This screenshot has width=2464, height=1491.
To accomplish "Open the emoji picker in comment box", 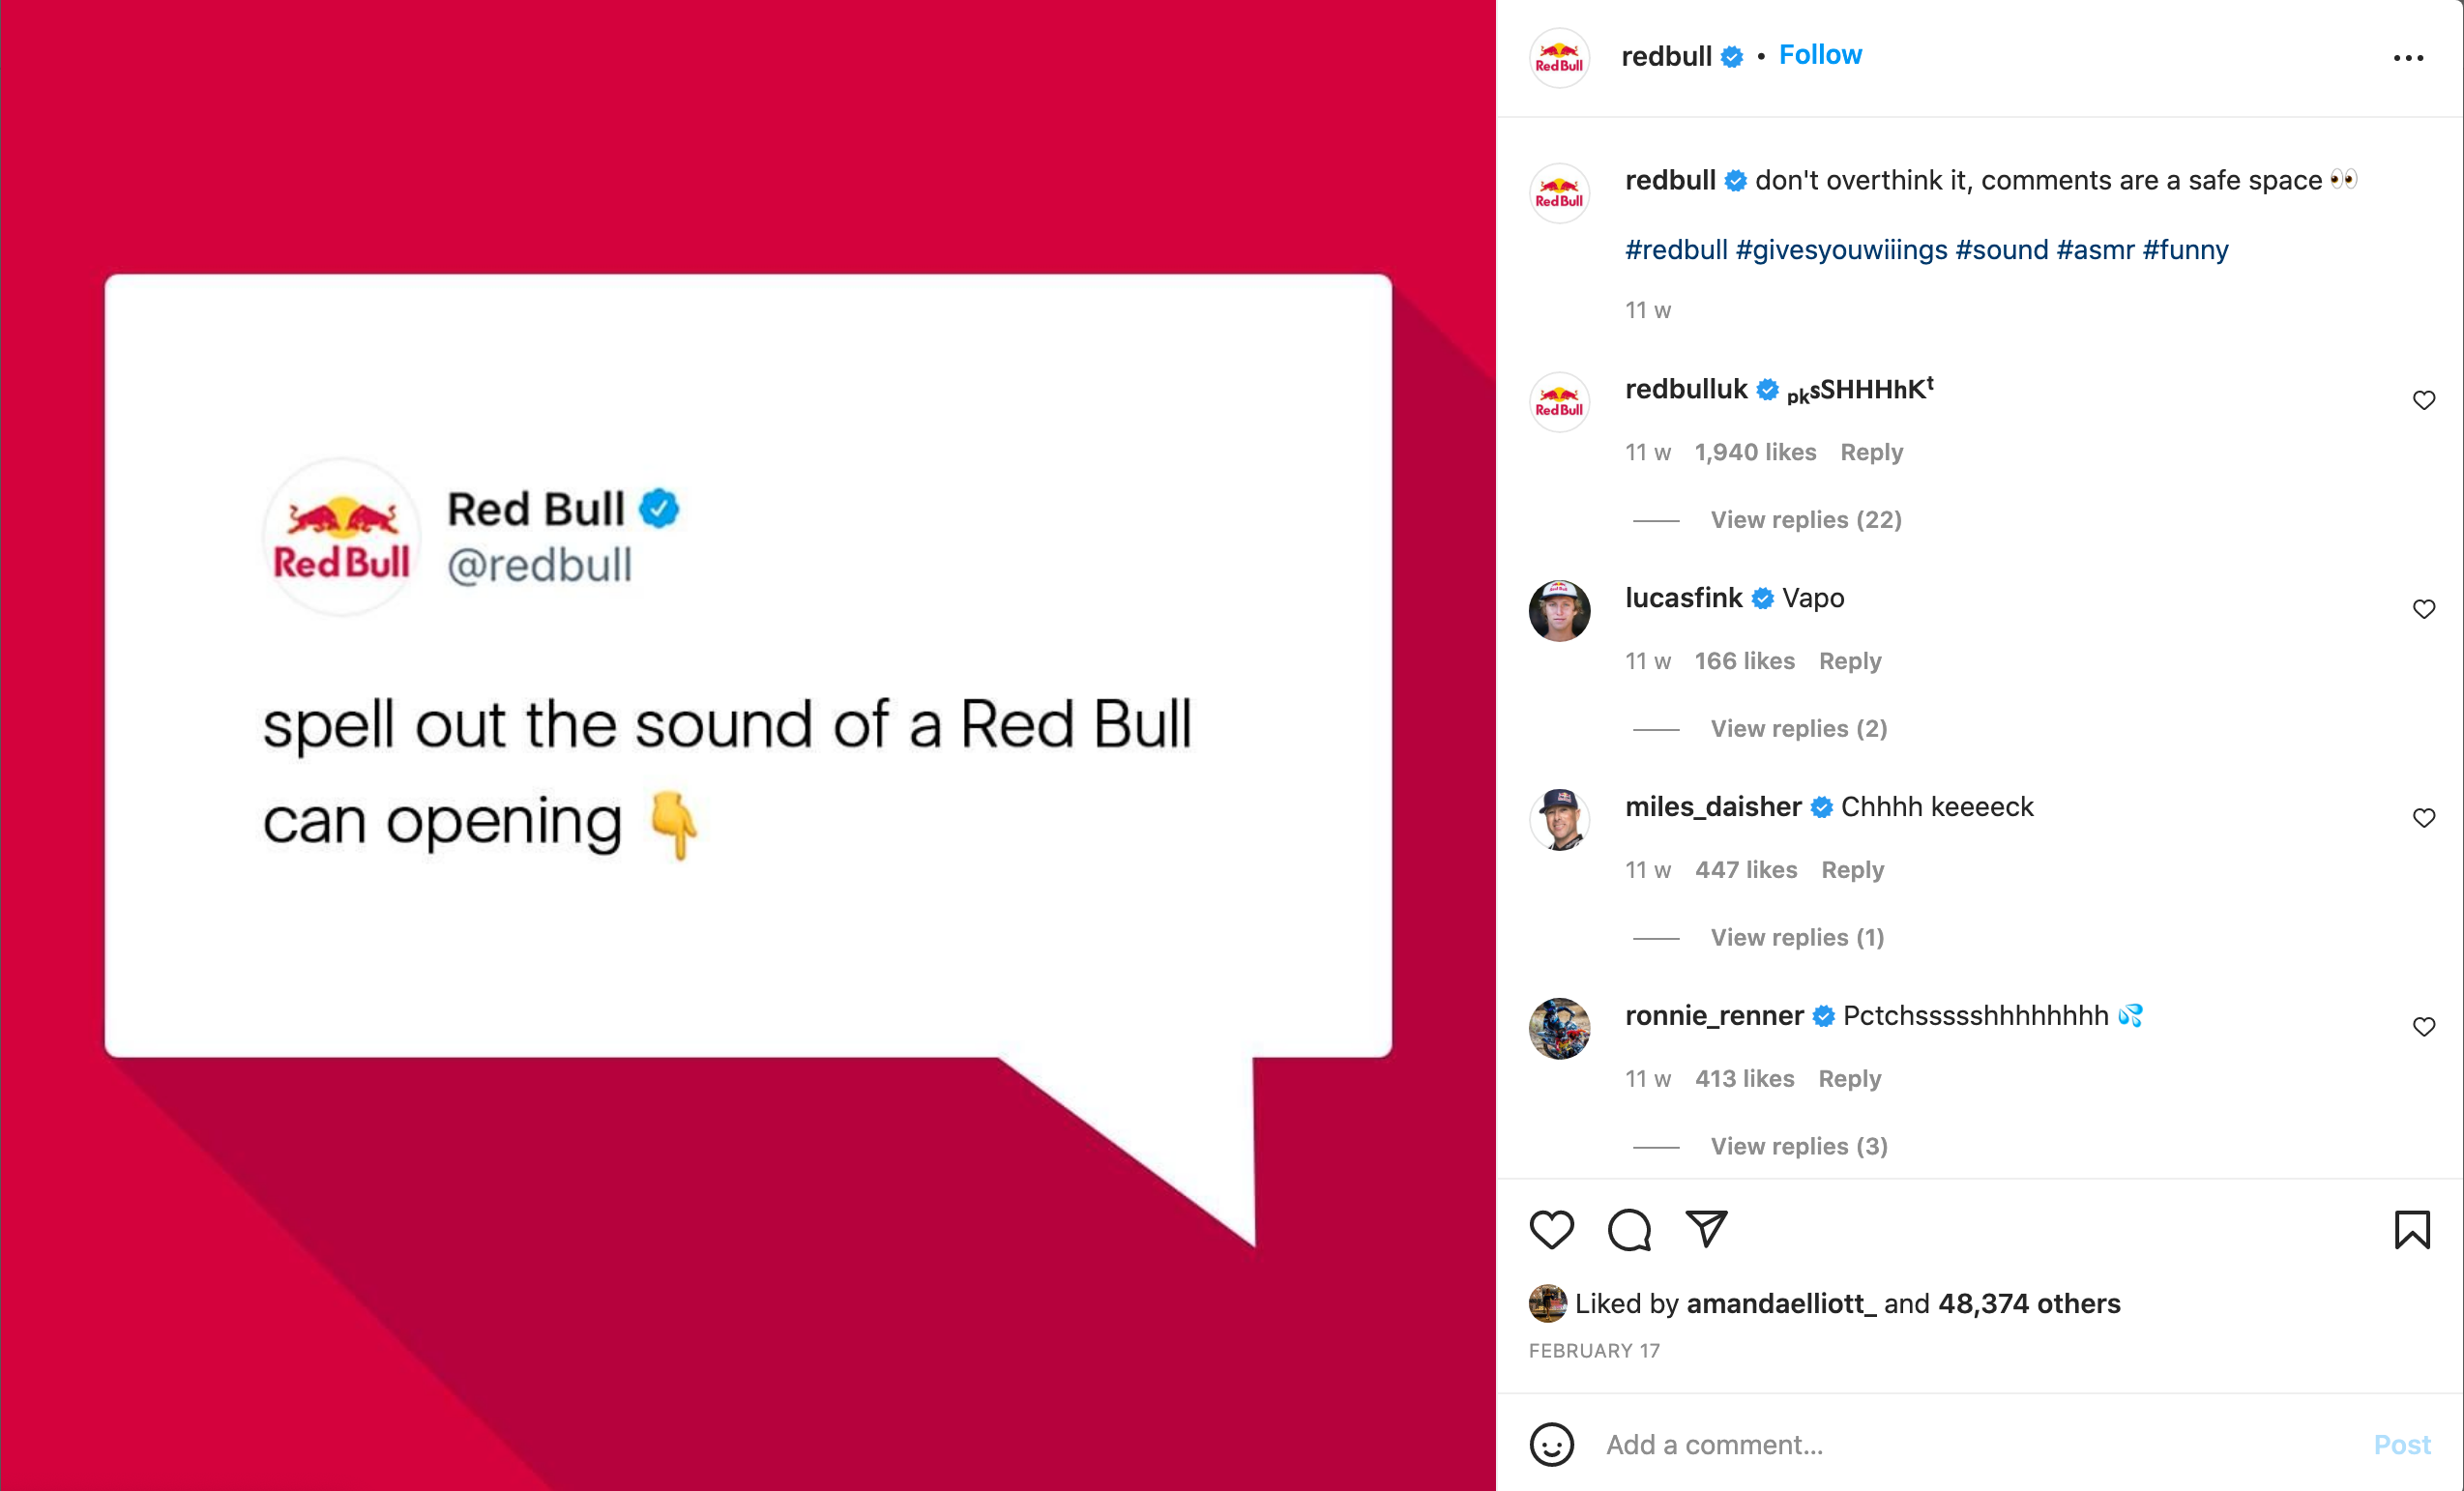I will click(1551, 1444).
